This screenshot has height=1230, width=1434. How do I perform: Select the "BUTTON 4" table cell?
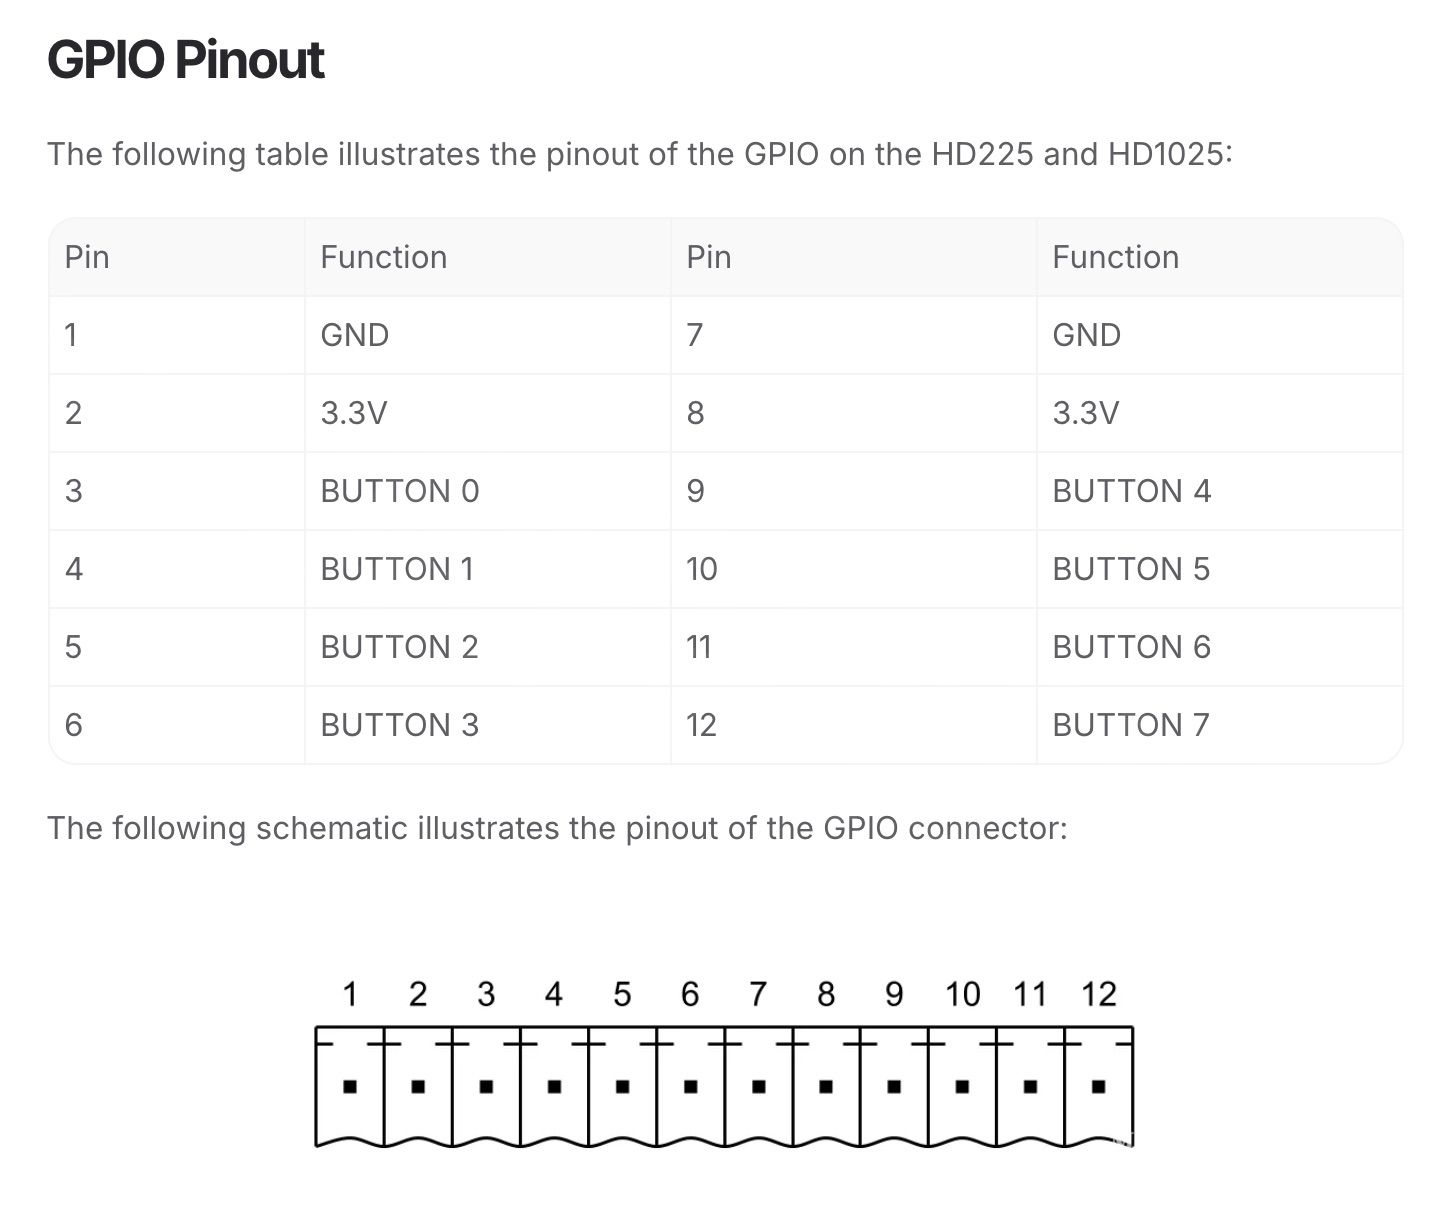[x=1131, y=491]
